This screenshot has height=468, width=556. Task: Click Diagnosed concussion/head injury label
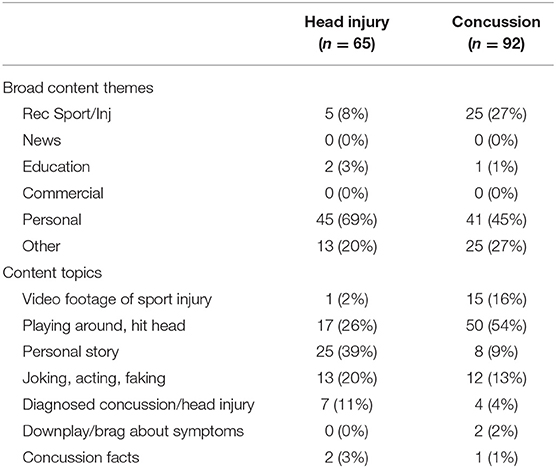click(x=139, y=405)
